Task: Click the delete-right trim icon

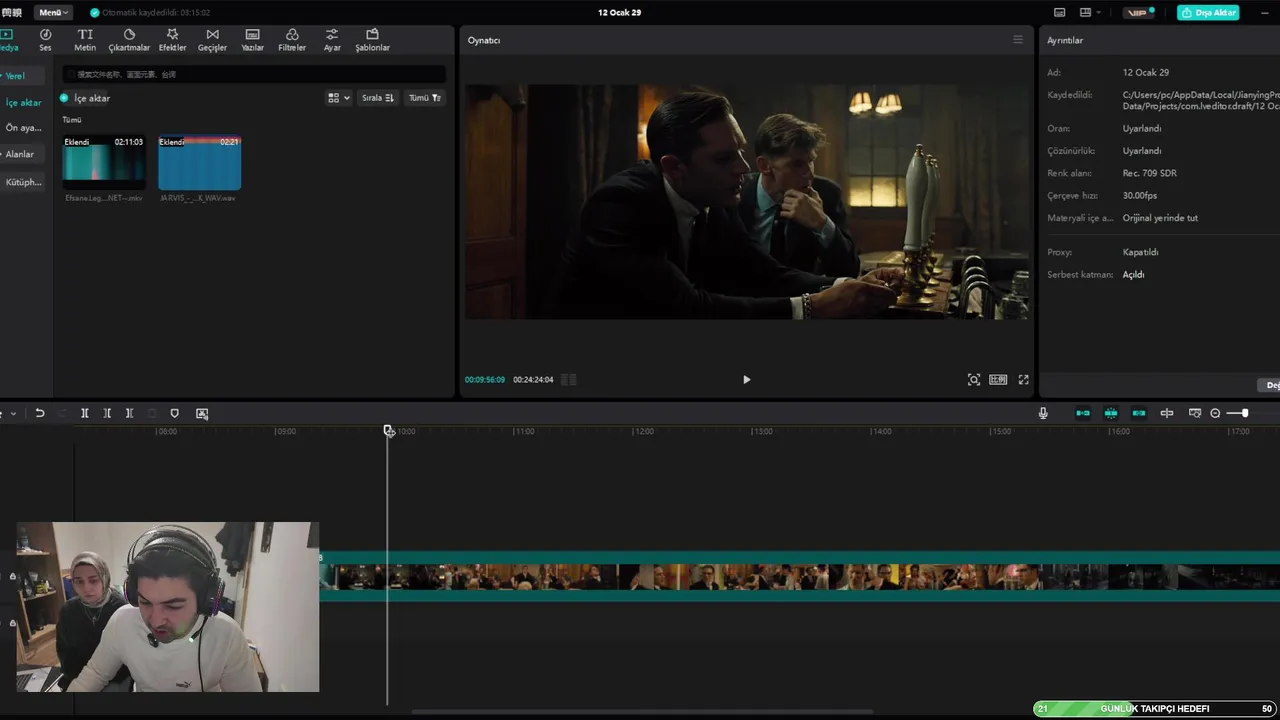Action: (x=129, y=413)
